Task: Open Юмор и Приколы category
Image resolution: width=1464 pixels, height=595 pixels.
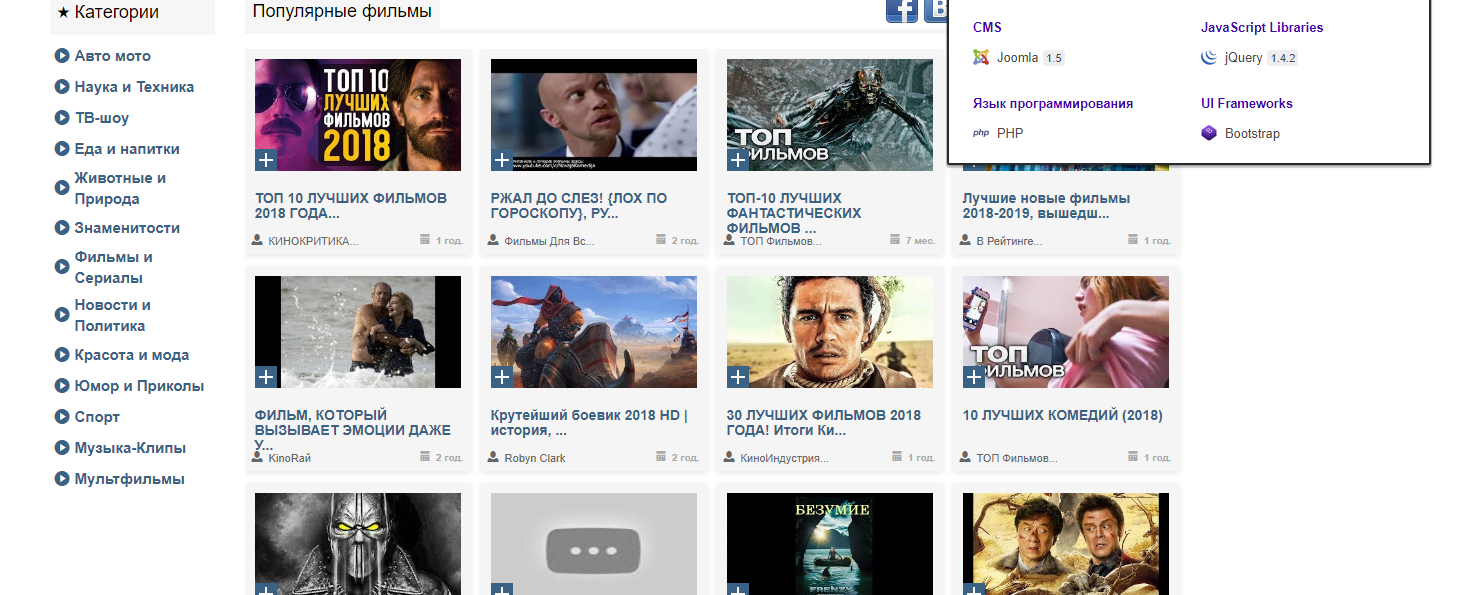Action: coord(139,386)
